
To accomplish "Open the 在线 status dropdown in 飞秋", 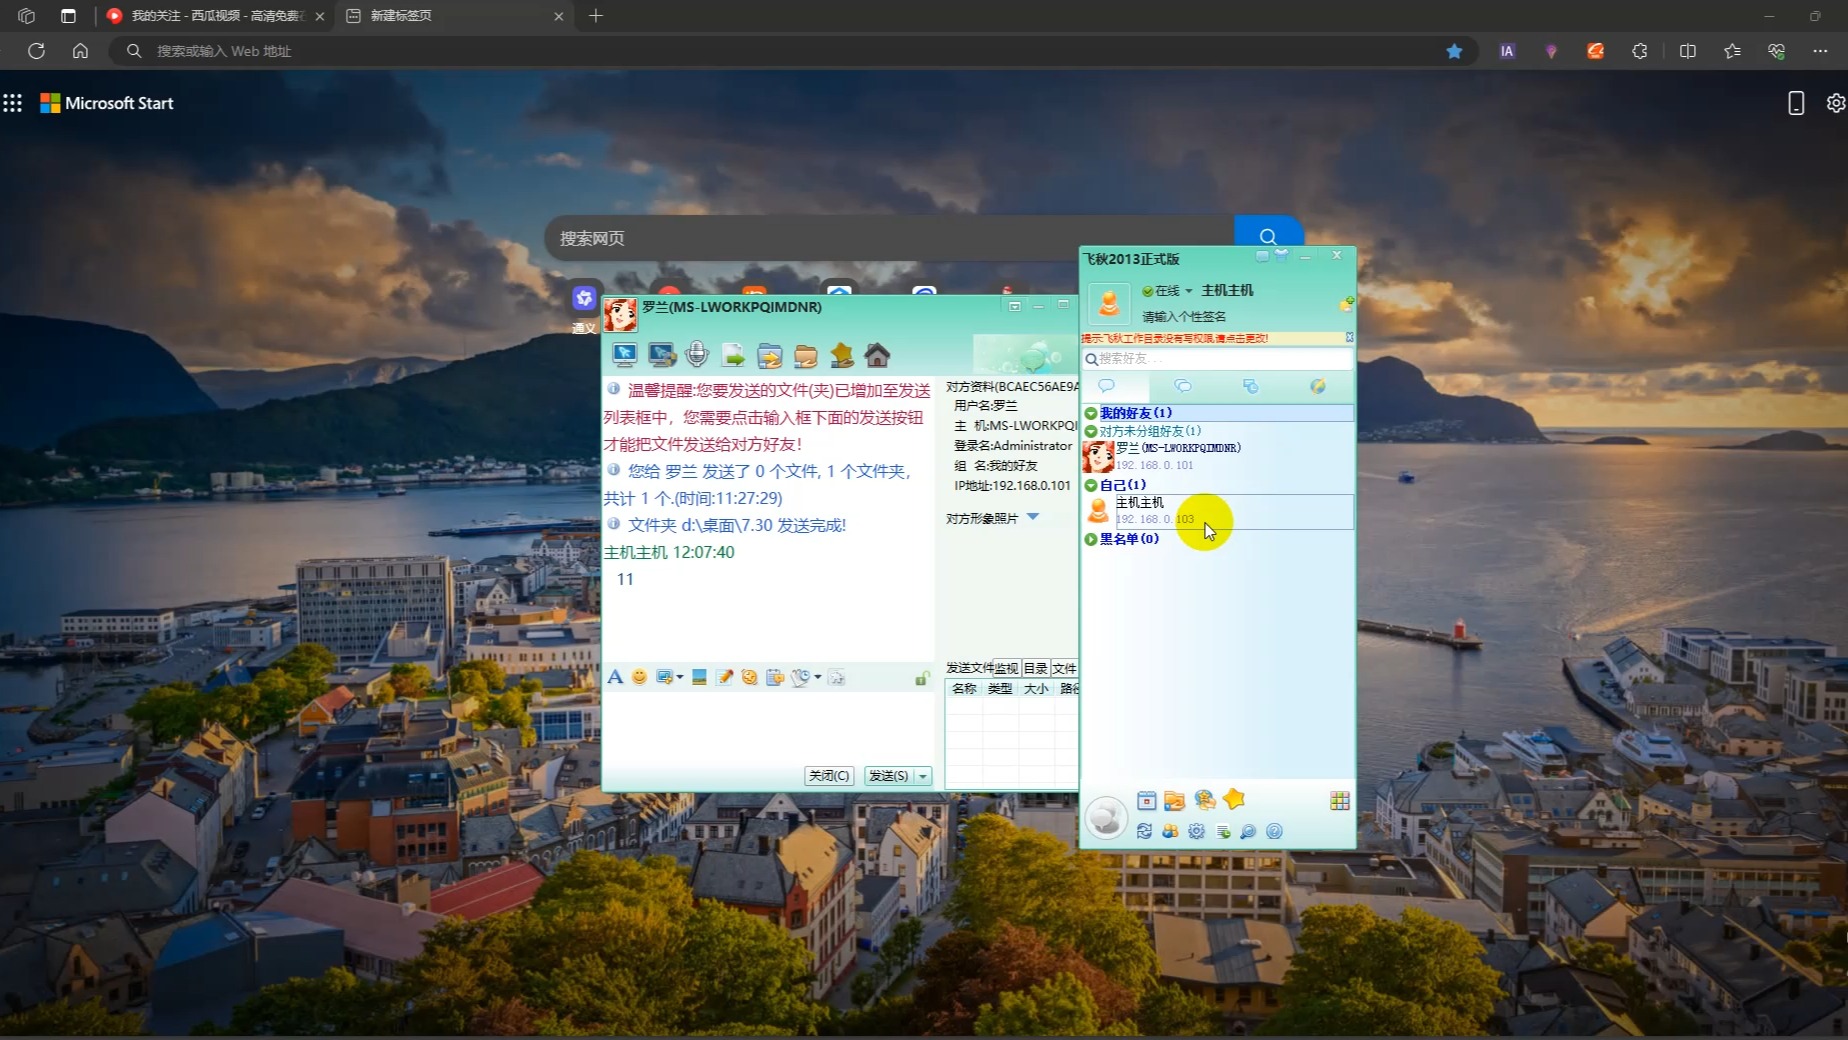I will (1167, 291).
